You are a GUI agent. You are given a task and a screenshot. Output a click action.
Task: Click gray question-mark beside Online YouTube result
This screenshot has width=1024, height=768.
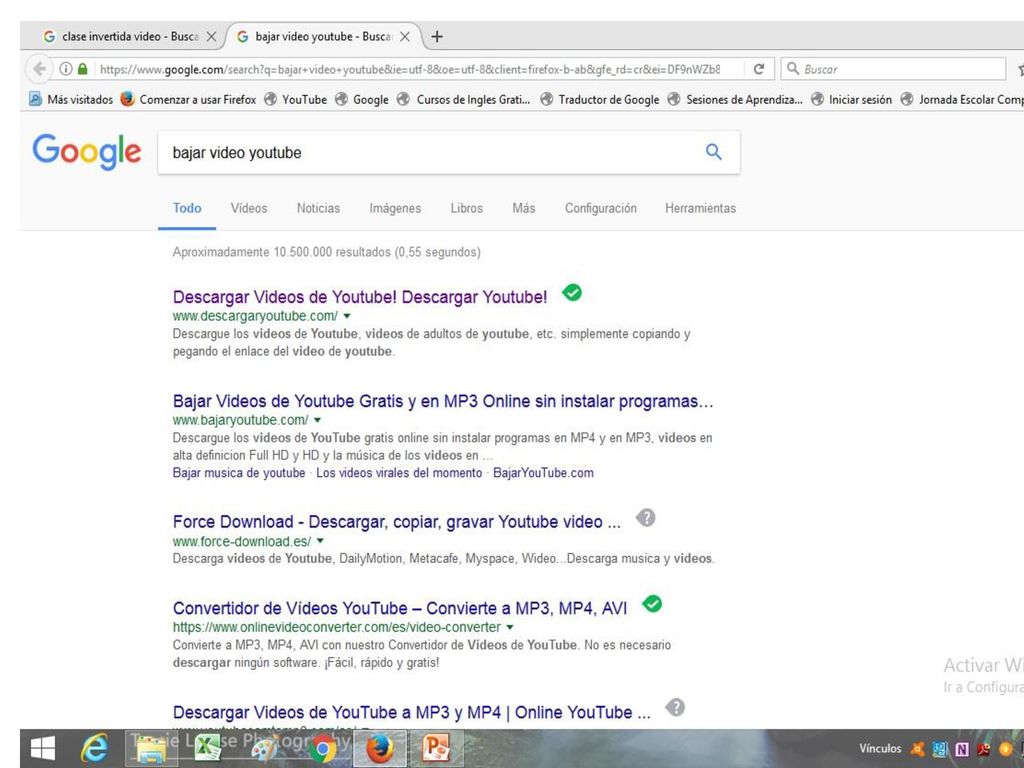pos(675,707)
